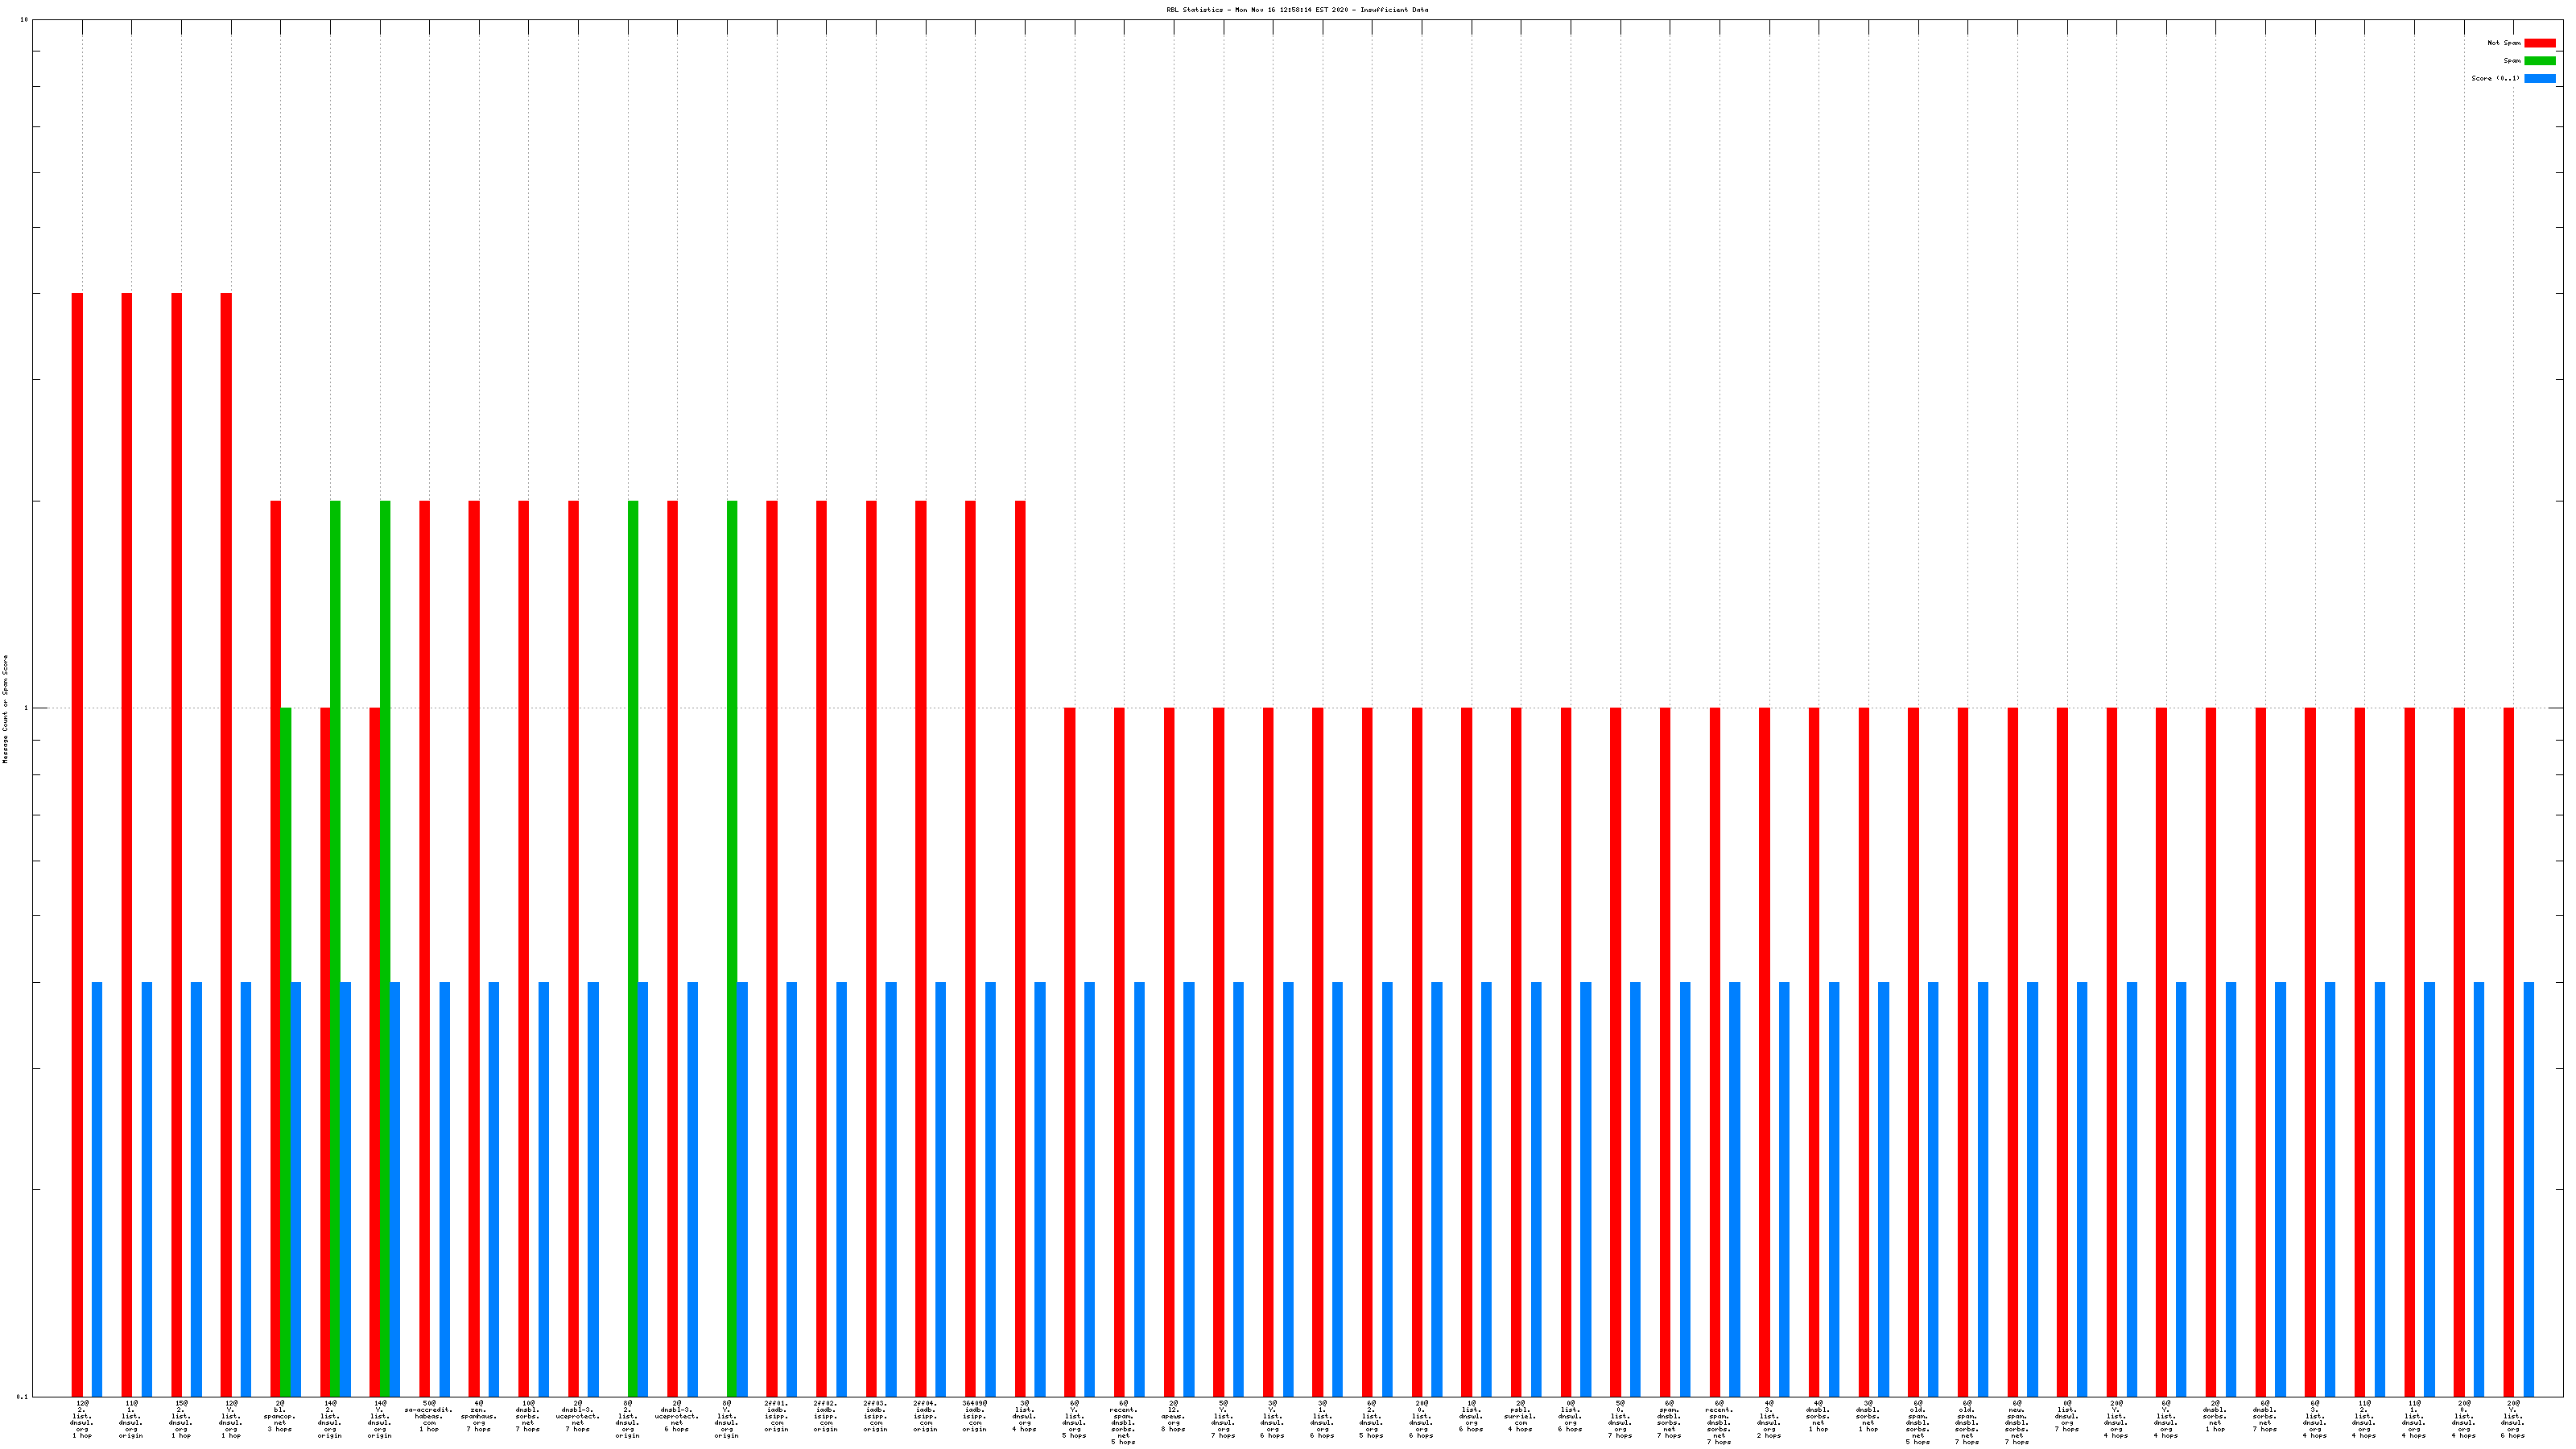Click the psbl.surriel.com 4 hops label
This screenshot has width=2576, height=1449.
(1520, 1416)
